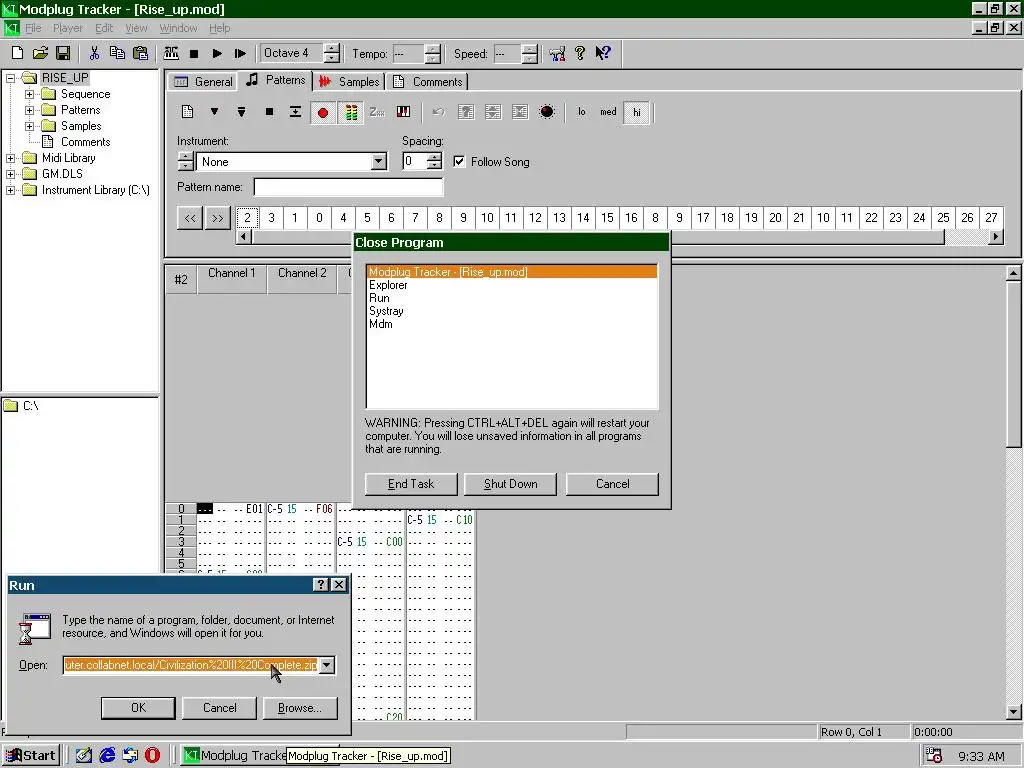The width and height of the screenshot is (1024, 768).
Task: Open help with the question mark icon
Action: coord(580,53)
